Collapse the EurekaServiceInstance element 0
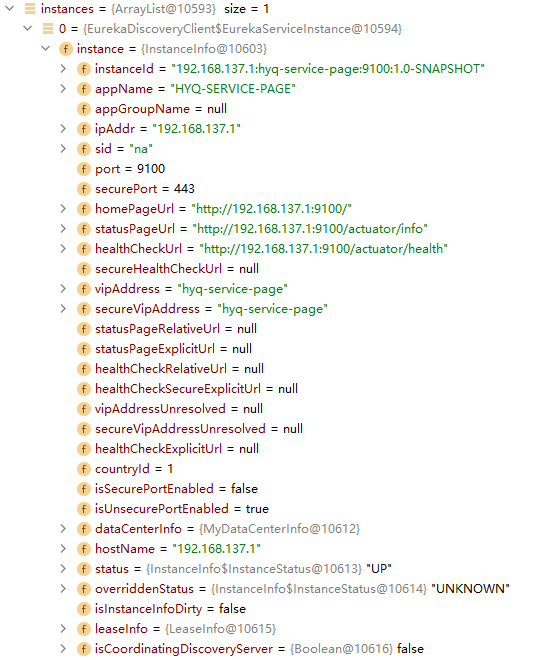Screen dimensions: 554x660 point(28,29)
